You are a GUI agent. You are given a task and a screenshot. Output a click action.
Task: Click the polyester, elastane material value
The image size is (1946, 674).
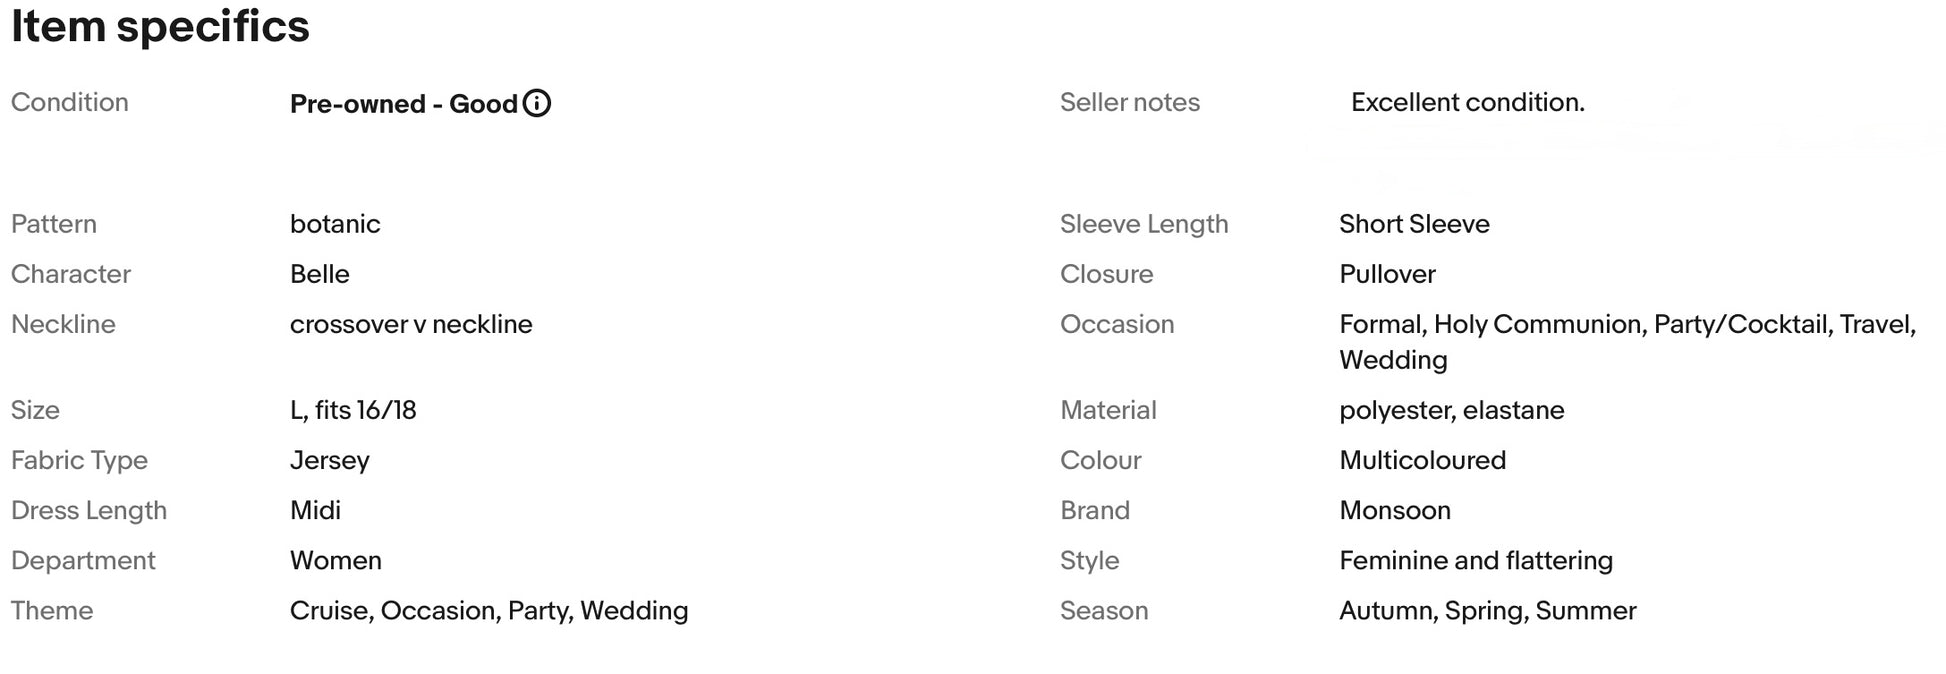point(1451,410)
